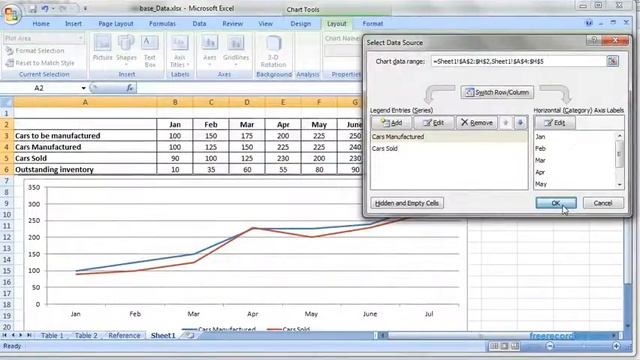Select row 3 header
Image resolution: width=640 pixels, height=360 pixels.
point(7,136)
